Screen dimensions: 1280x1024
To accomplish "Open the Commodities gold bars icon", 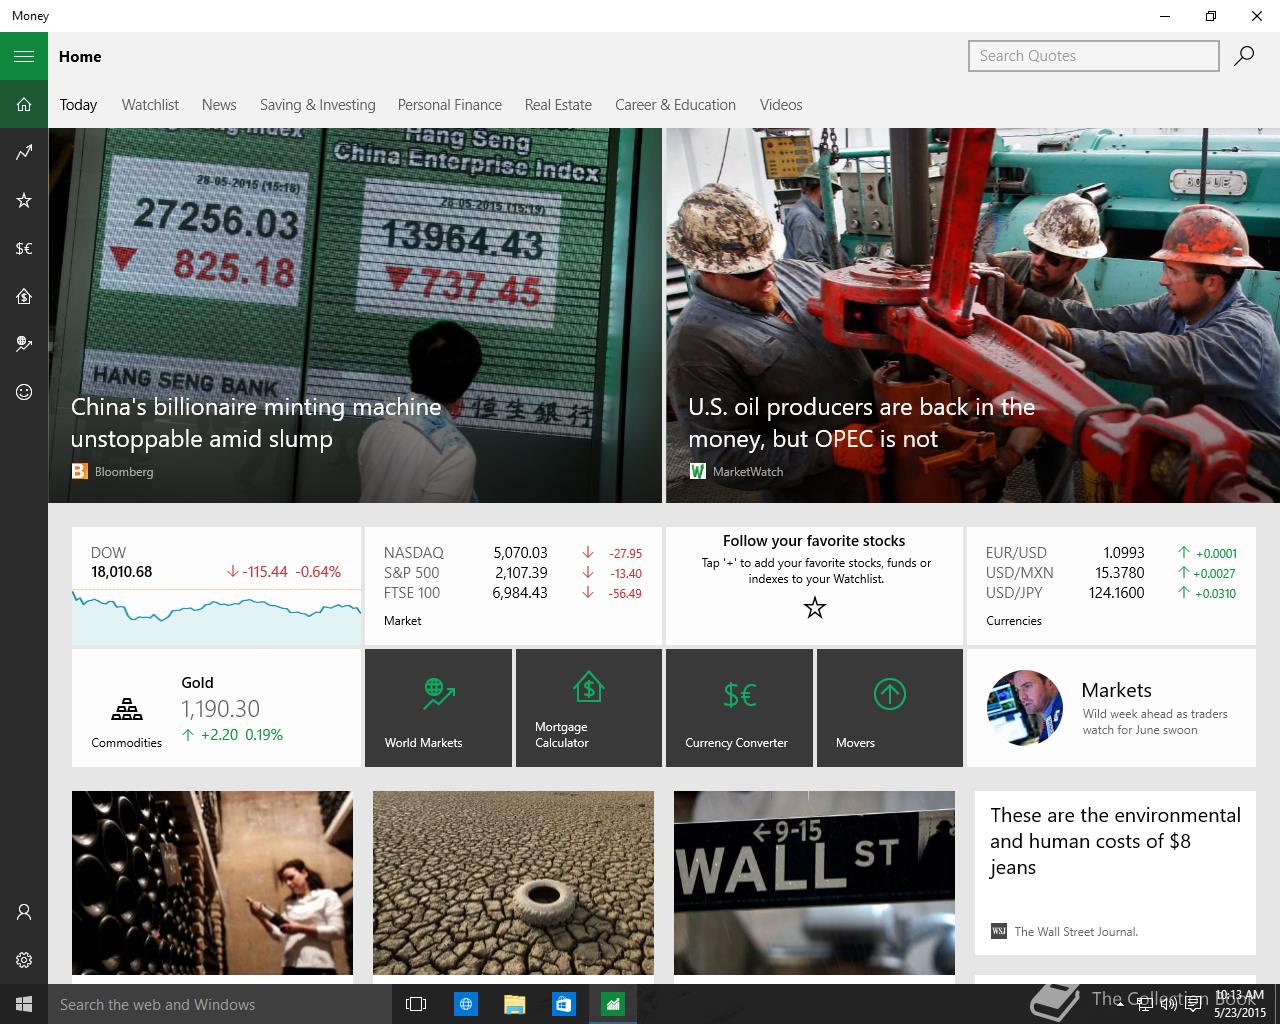I will click(127, 709).
